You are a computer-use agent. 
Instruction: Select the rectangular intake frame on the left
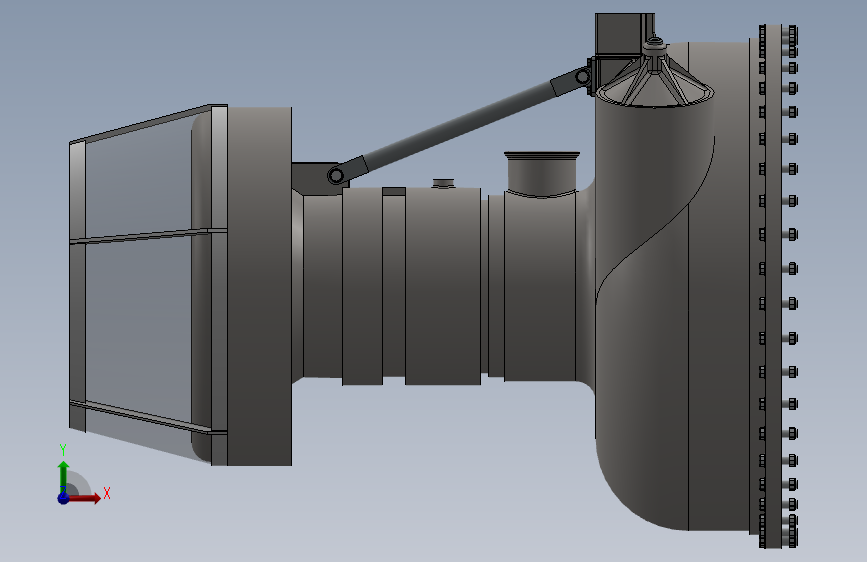pos(148,284)
